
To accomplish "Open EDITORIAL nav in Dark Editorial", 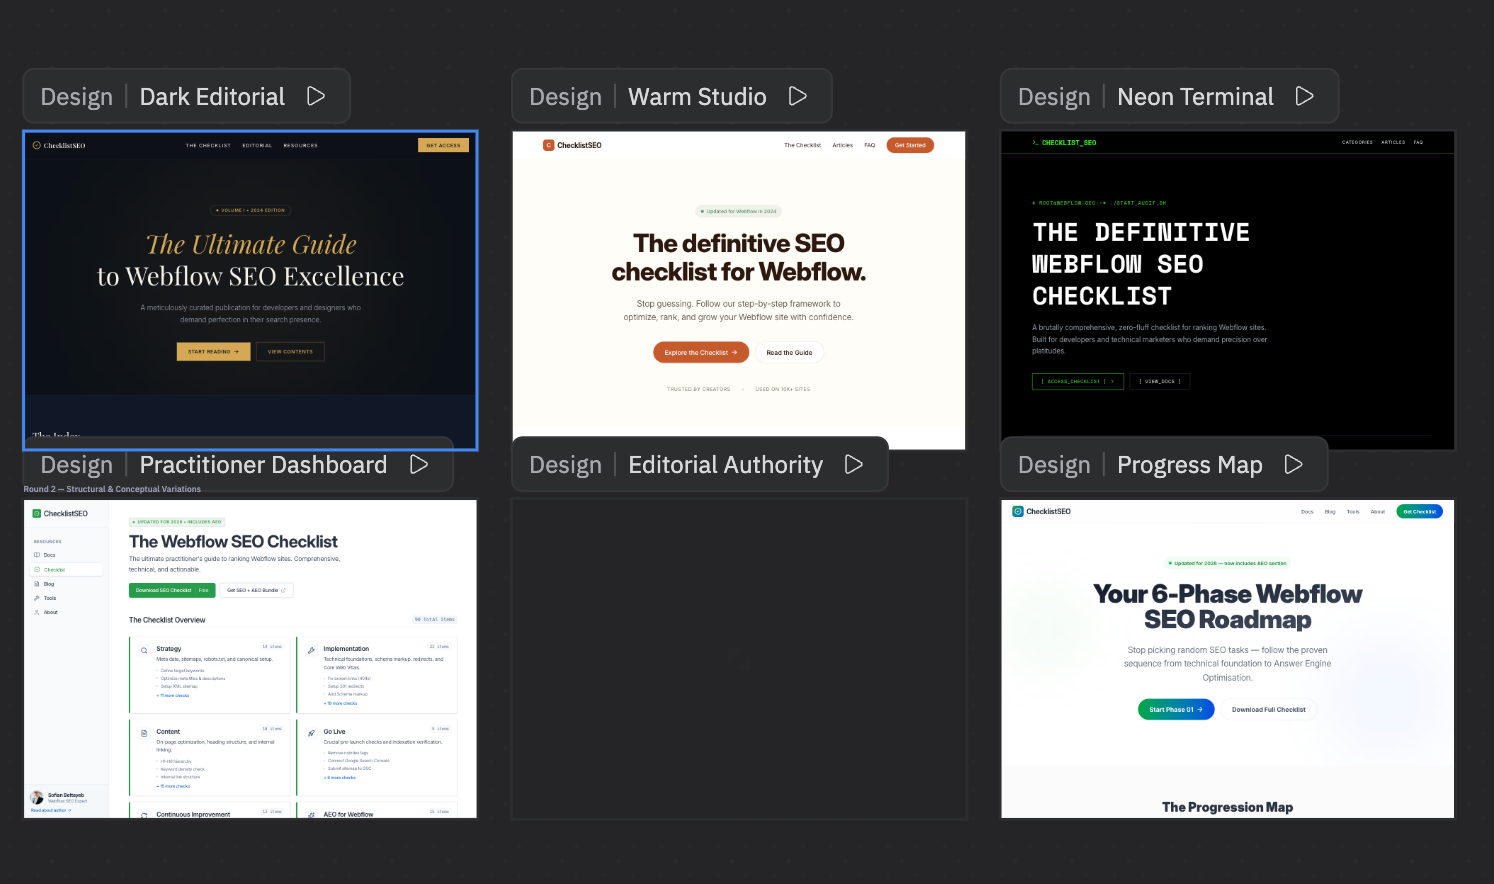I will click(257, 145).
